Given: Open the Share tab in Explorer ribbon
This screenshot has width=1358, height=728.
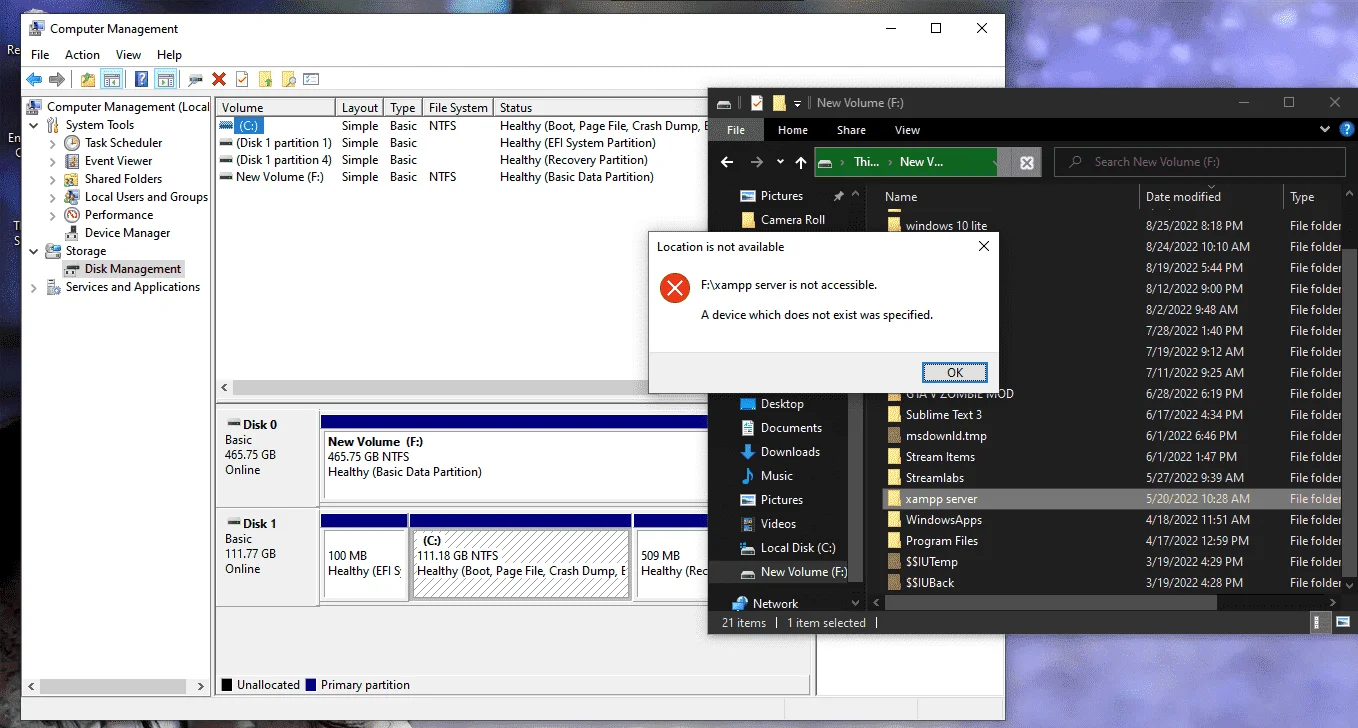Looking at the screenshot, I should point(851,130).
